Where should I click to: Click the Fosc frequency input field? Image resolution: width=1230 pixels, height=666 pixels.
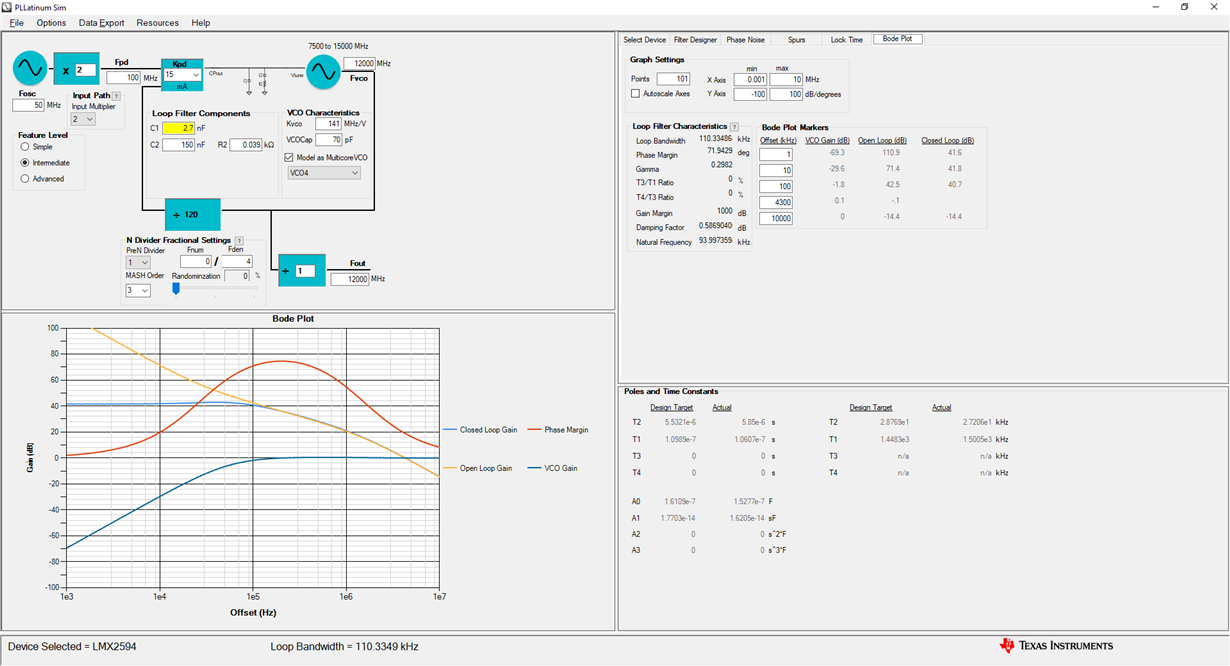pyautogui.click(x=29, y=105)
